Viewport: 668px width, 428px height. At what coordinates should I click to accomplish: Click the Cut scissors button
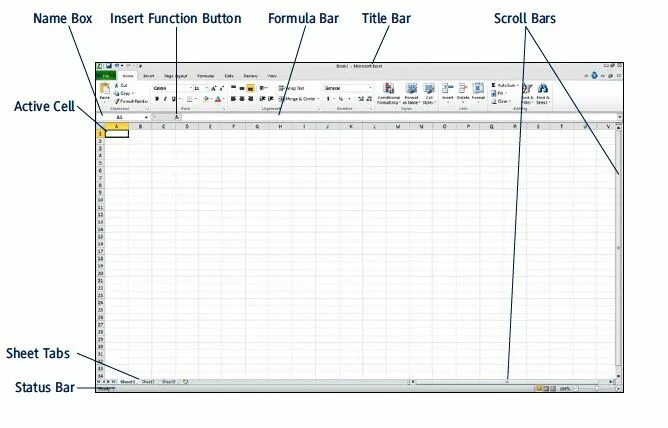click(x=121, y=86)
